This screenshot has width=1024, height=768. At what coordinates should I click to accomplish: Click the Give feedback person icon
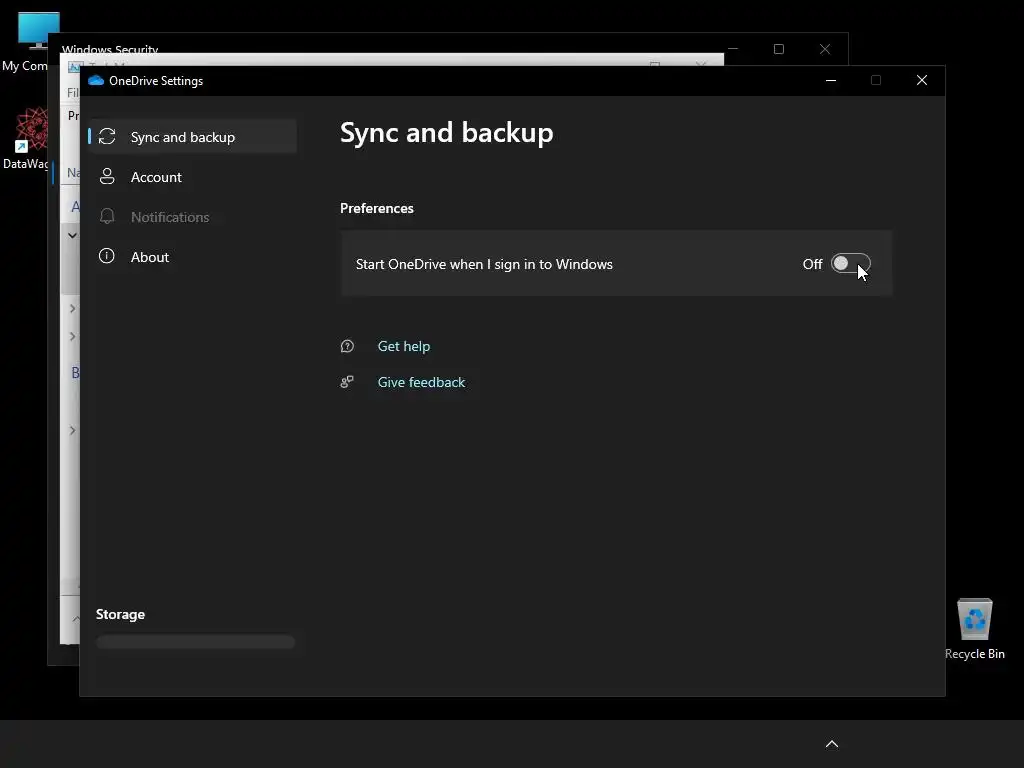pos(347,382)
